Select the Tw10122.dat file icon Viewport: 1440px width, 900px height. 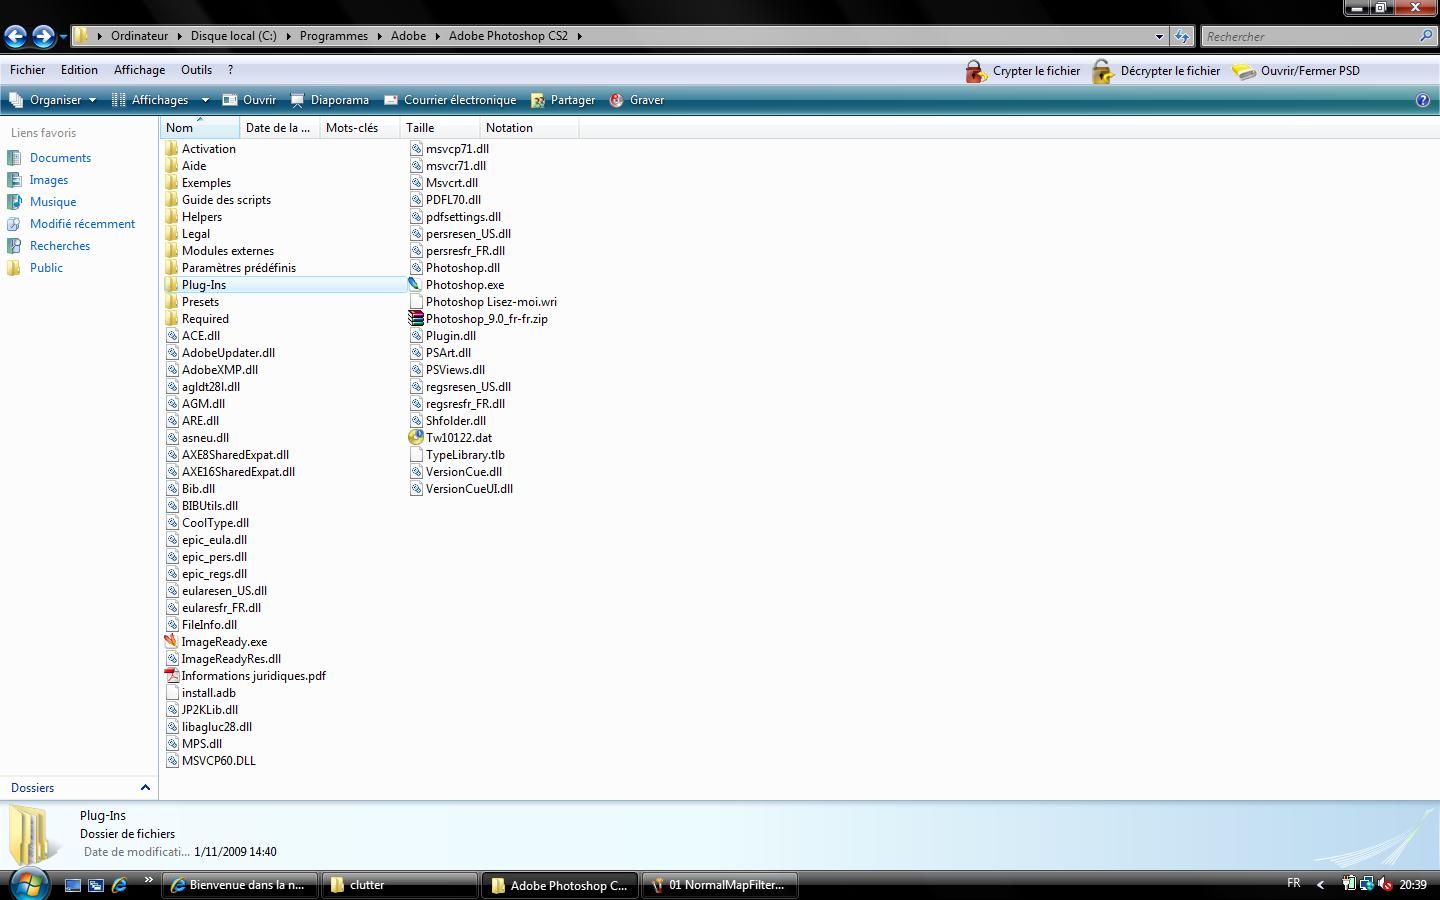point(416,438)
